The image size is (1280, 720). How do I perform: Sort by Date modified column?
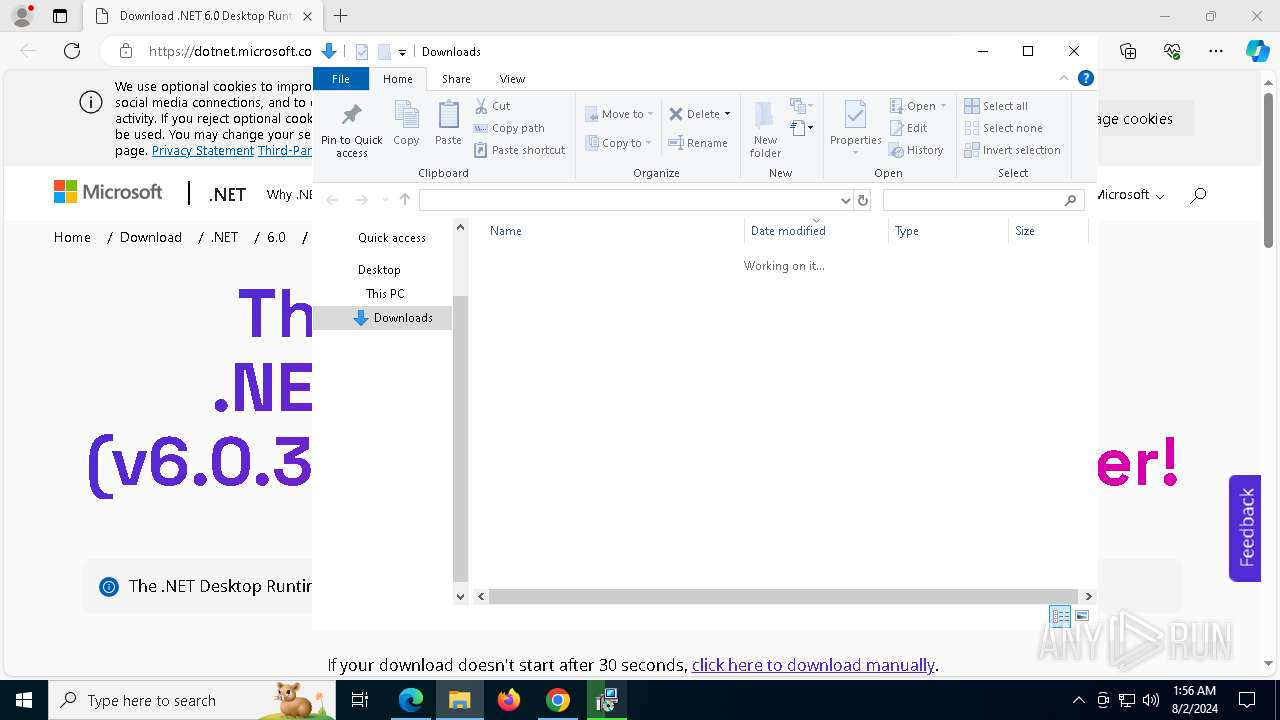[x=817, y=231]
